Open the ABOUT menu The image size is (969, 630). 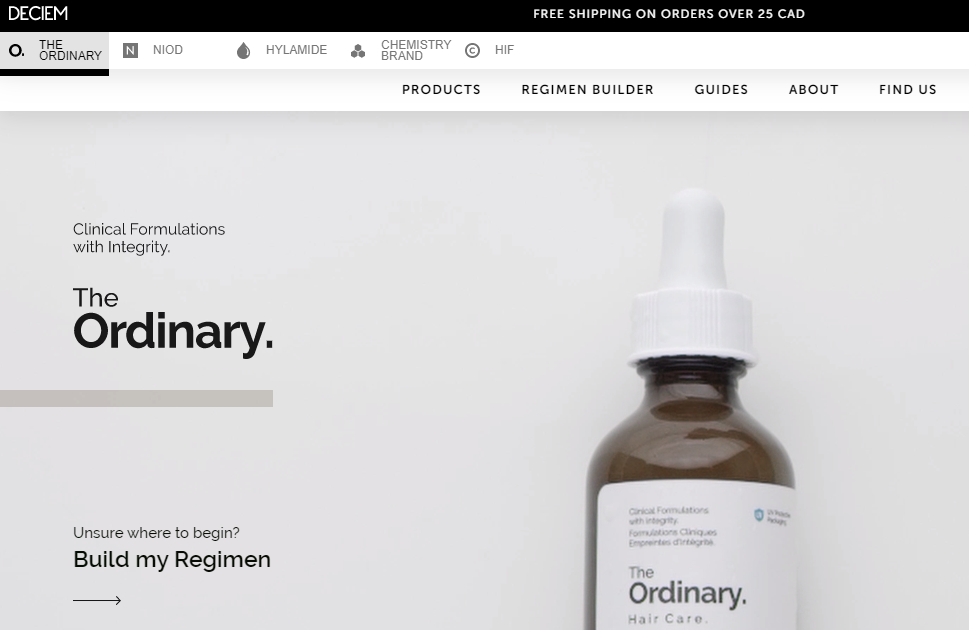point(814,90)
